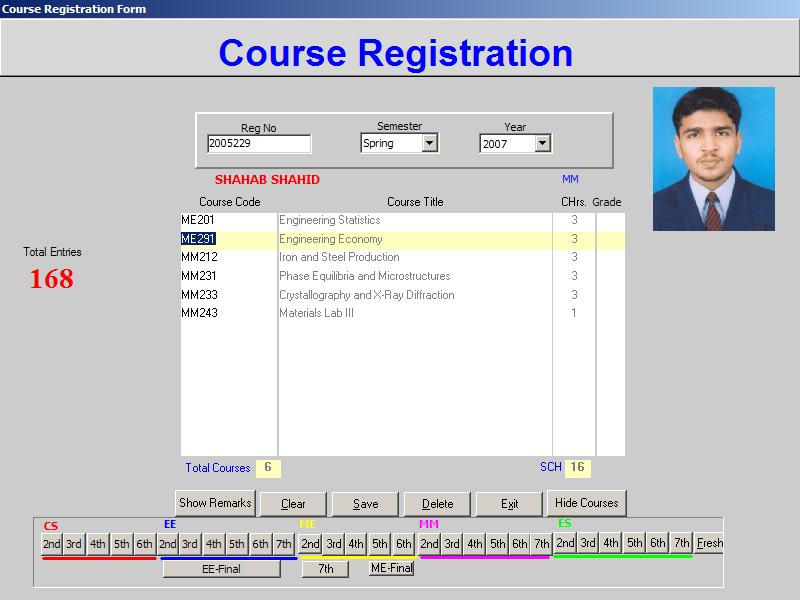
Task: Click the SCH value 16
Action: pos(578,467)
